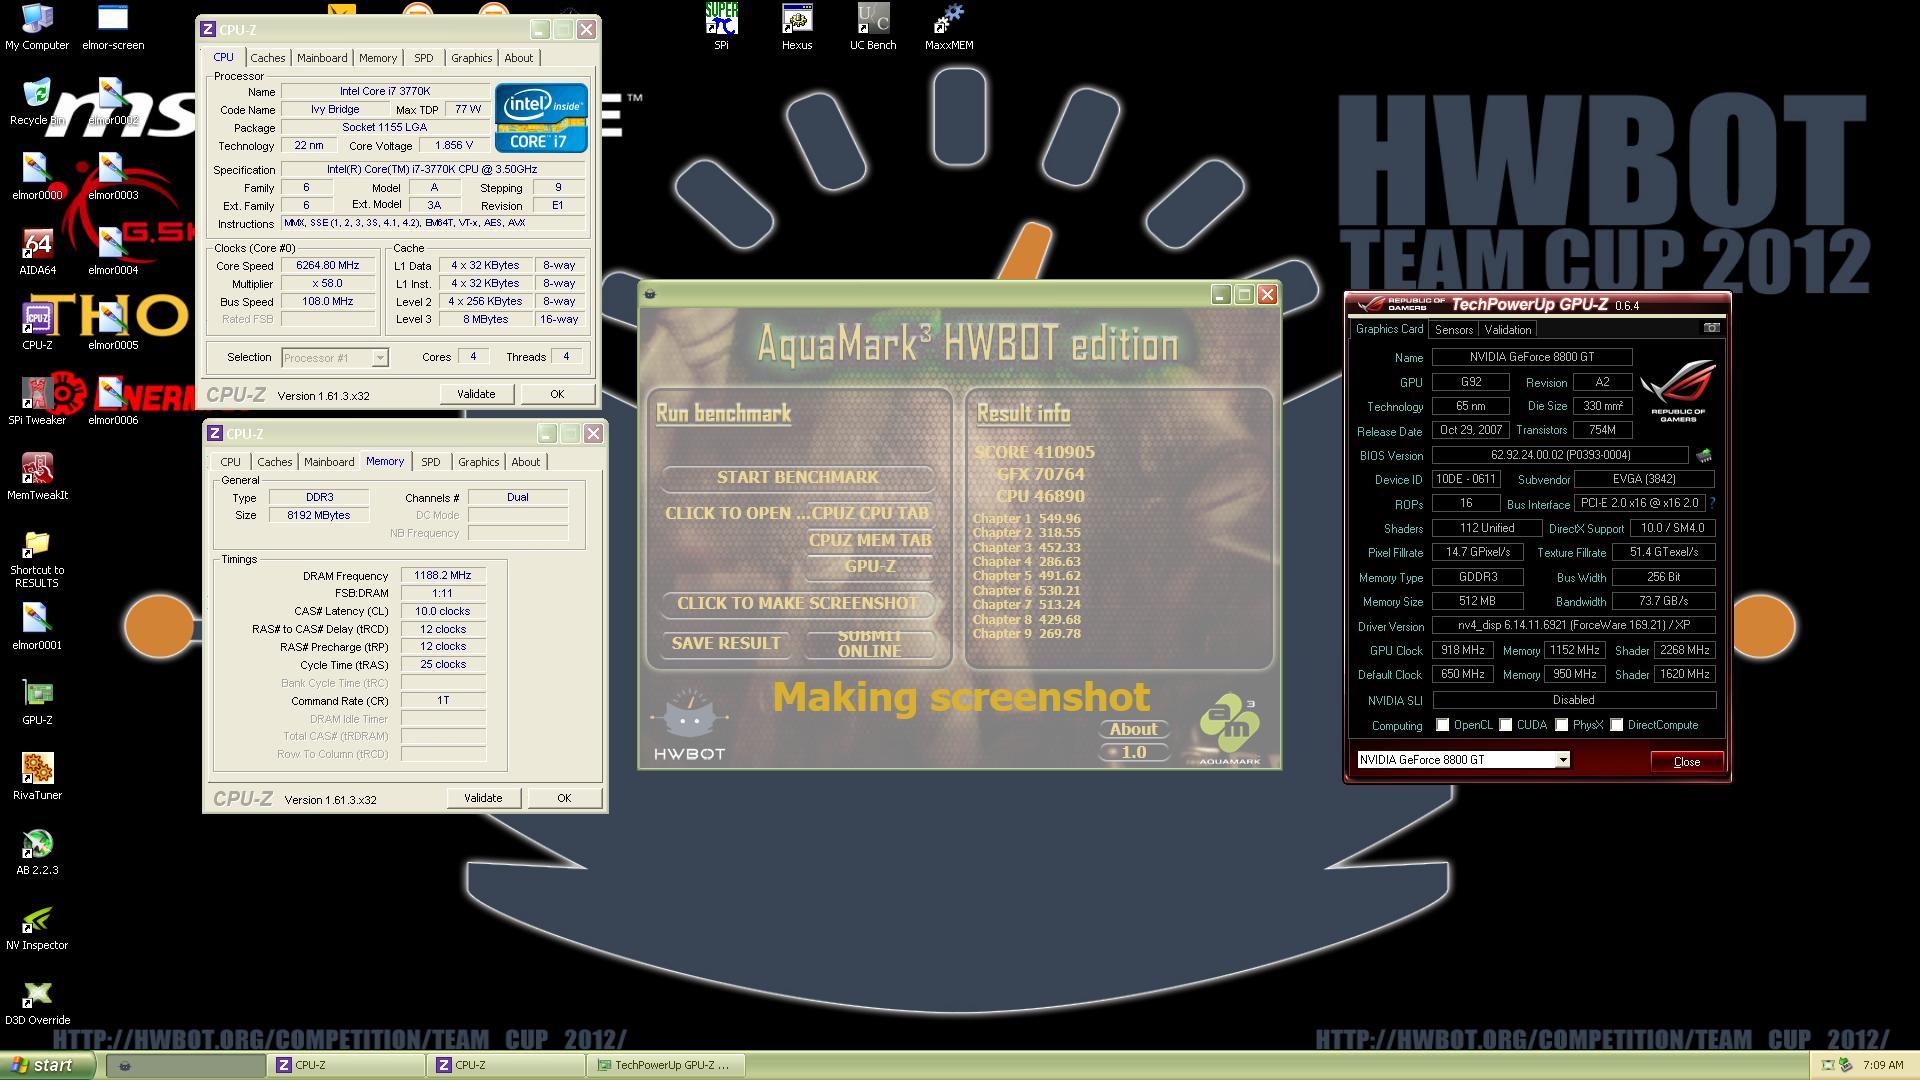Image resolution: width=1920 pixels, height=1080 pixels.
Task: Toggle OpenCL checkbox in GPU-Z
Action: (x=1442, y=725)
